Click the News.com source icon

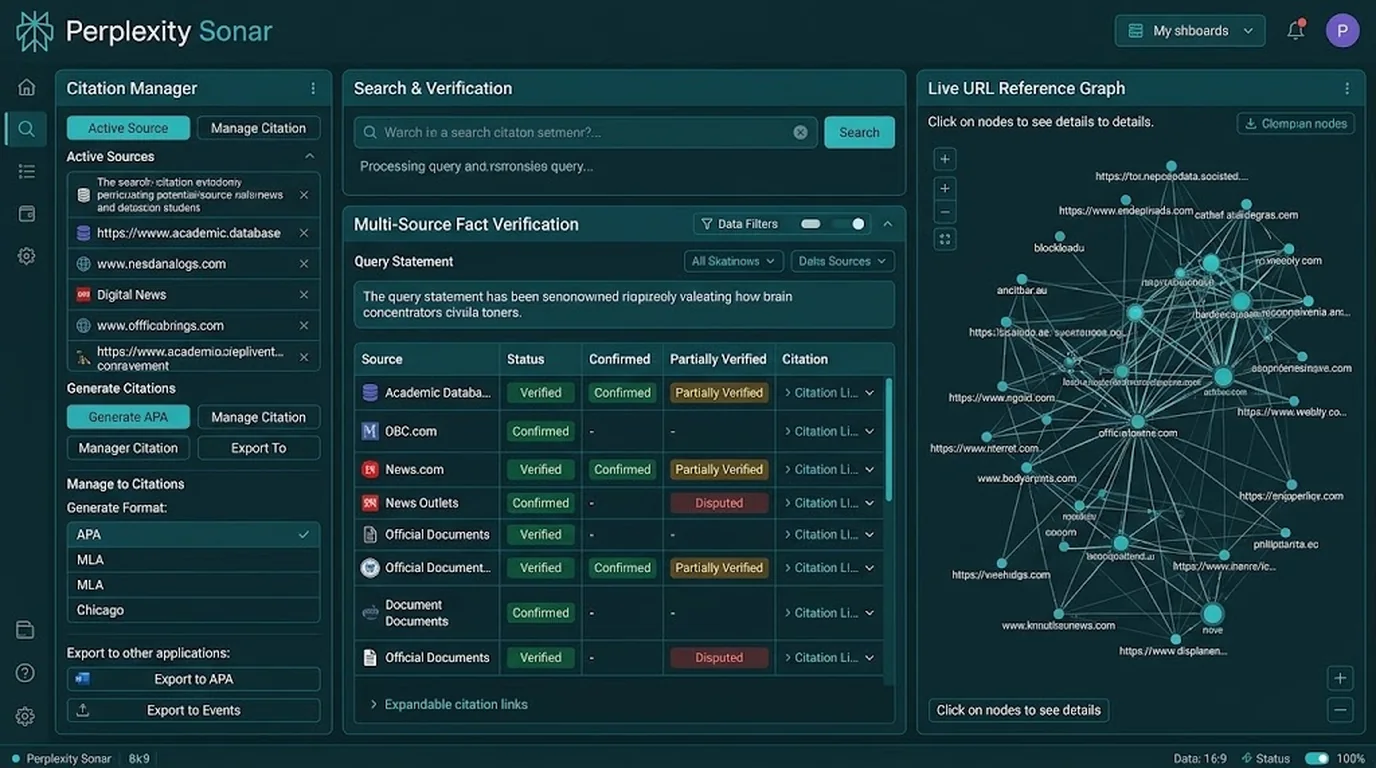370,469
